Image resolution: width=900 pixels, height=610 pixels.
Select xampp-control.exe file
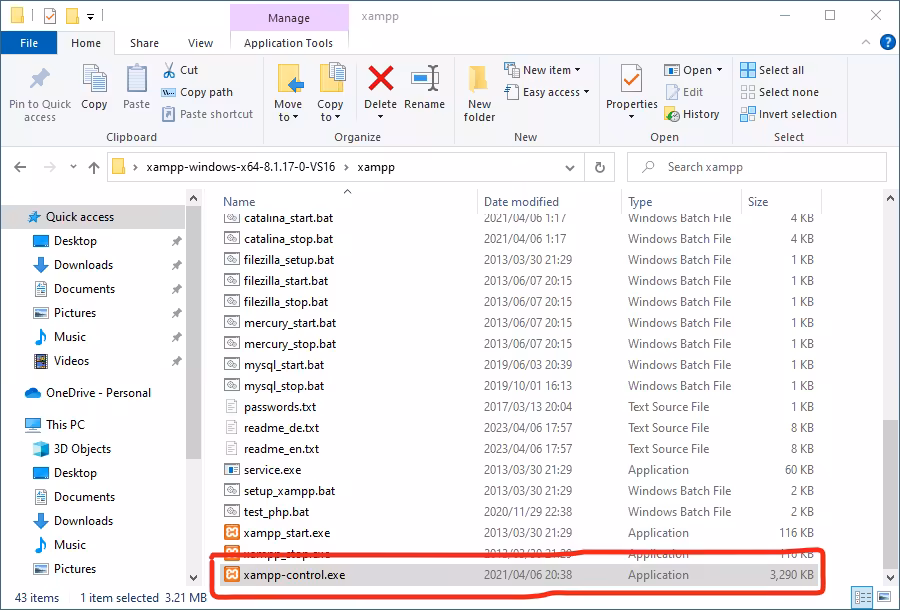[x=517, y=574]
